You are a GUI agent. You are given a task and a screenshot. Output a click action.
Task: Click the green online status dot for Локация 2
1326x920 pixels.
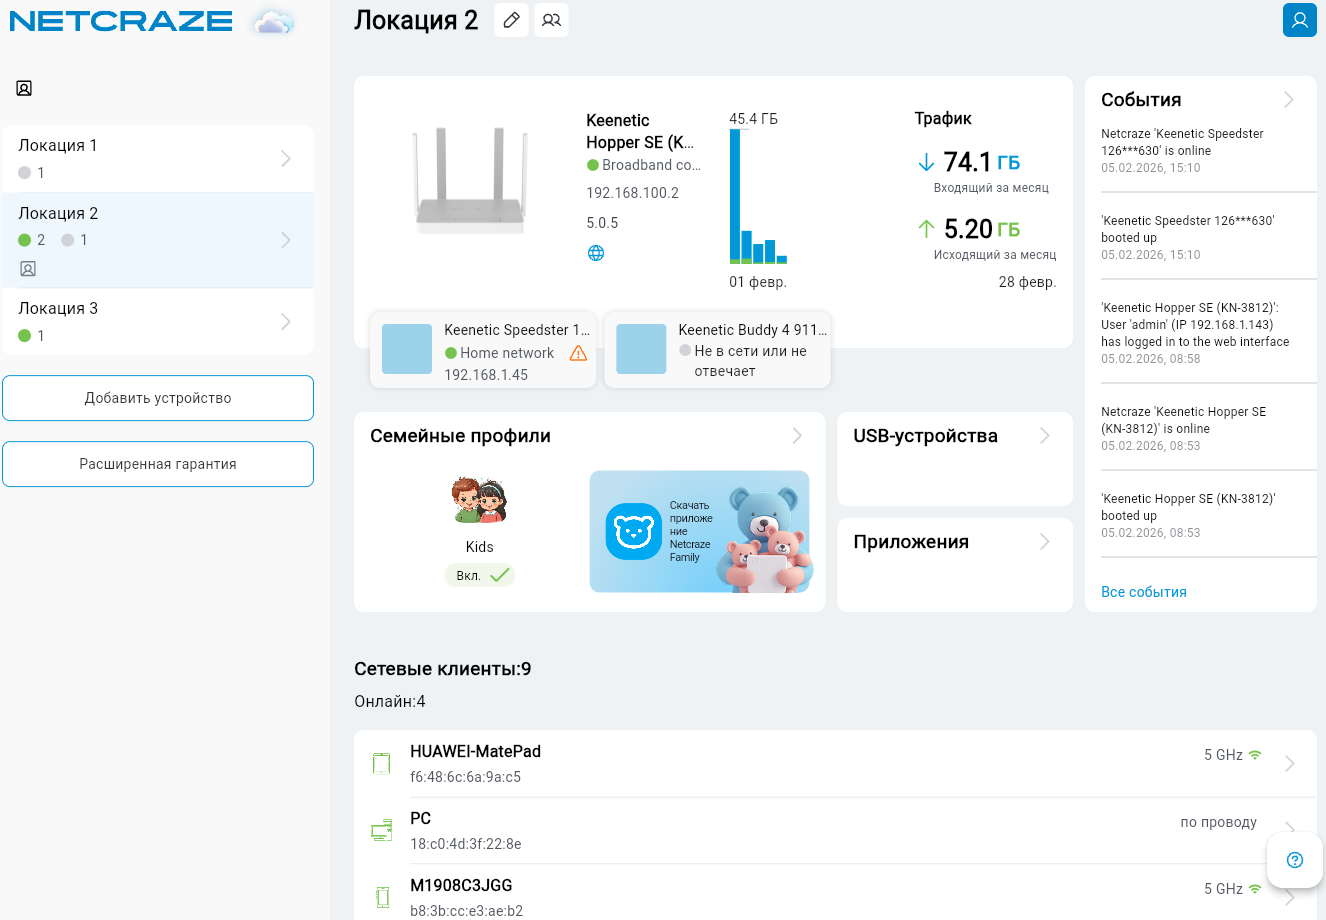[22, 239]
